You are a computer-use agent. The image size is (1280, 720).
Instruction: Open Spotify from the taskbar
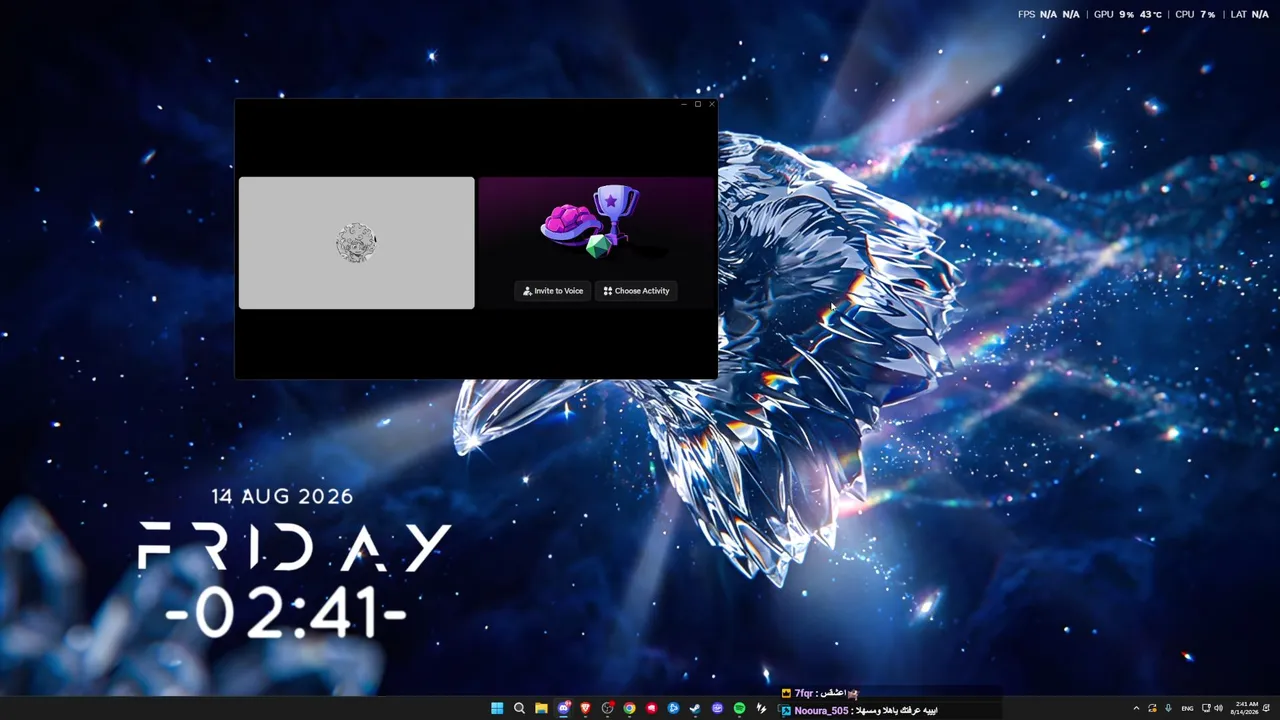tap(739, 708)
